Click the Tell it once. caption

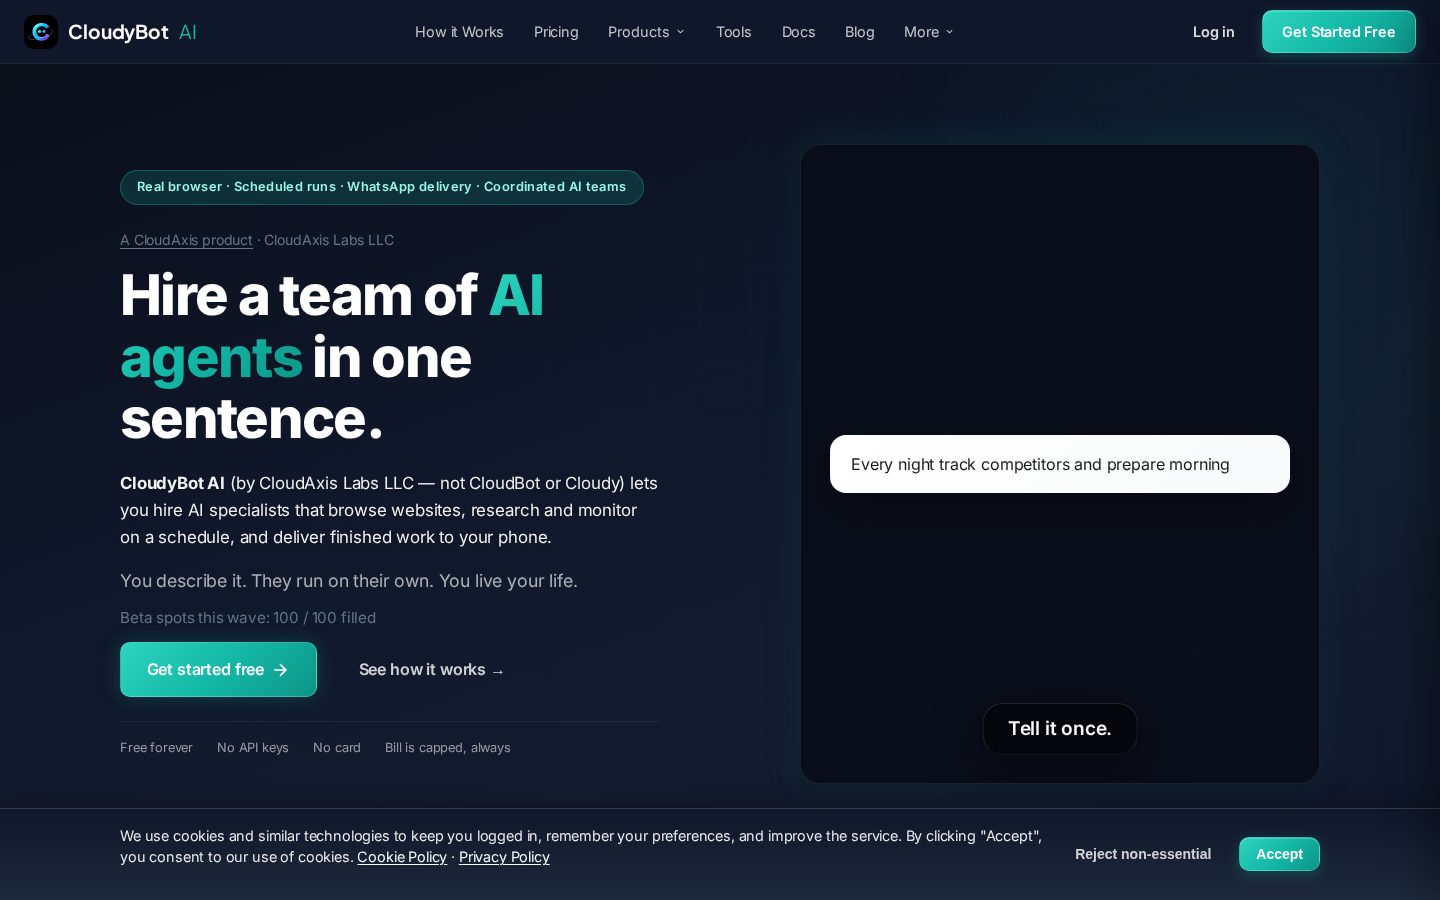pyautogui.click(x=1060, y=729)
